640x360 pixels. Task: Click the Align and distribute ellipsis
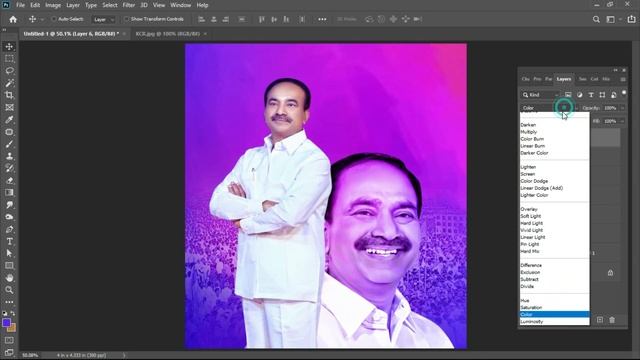click(x=322, y=19)
